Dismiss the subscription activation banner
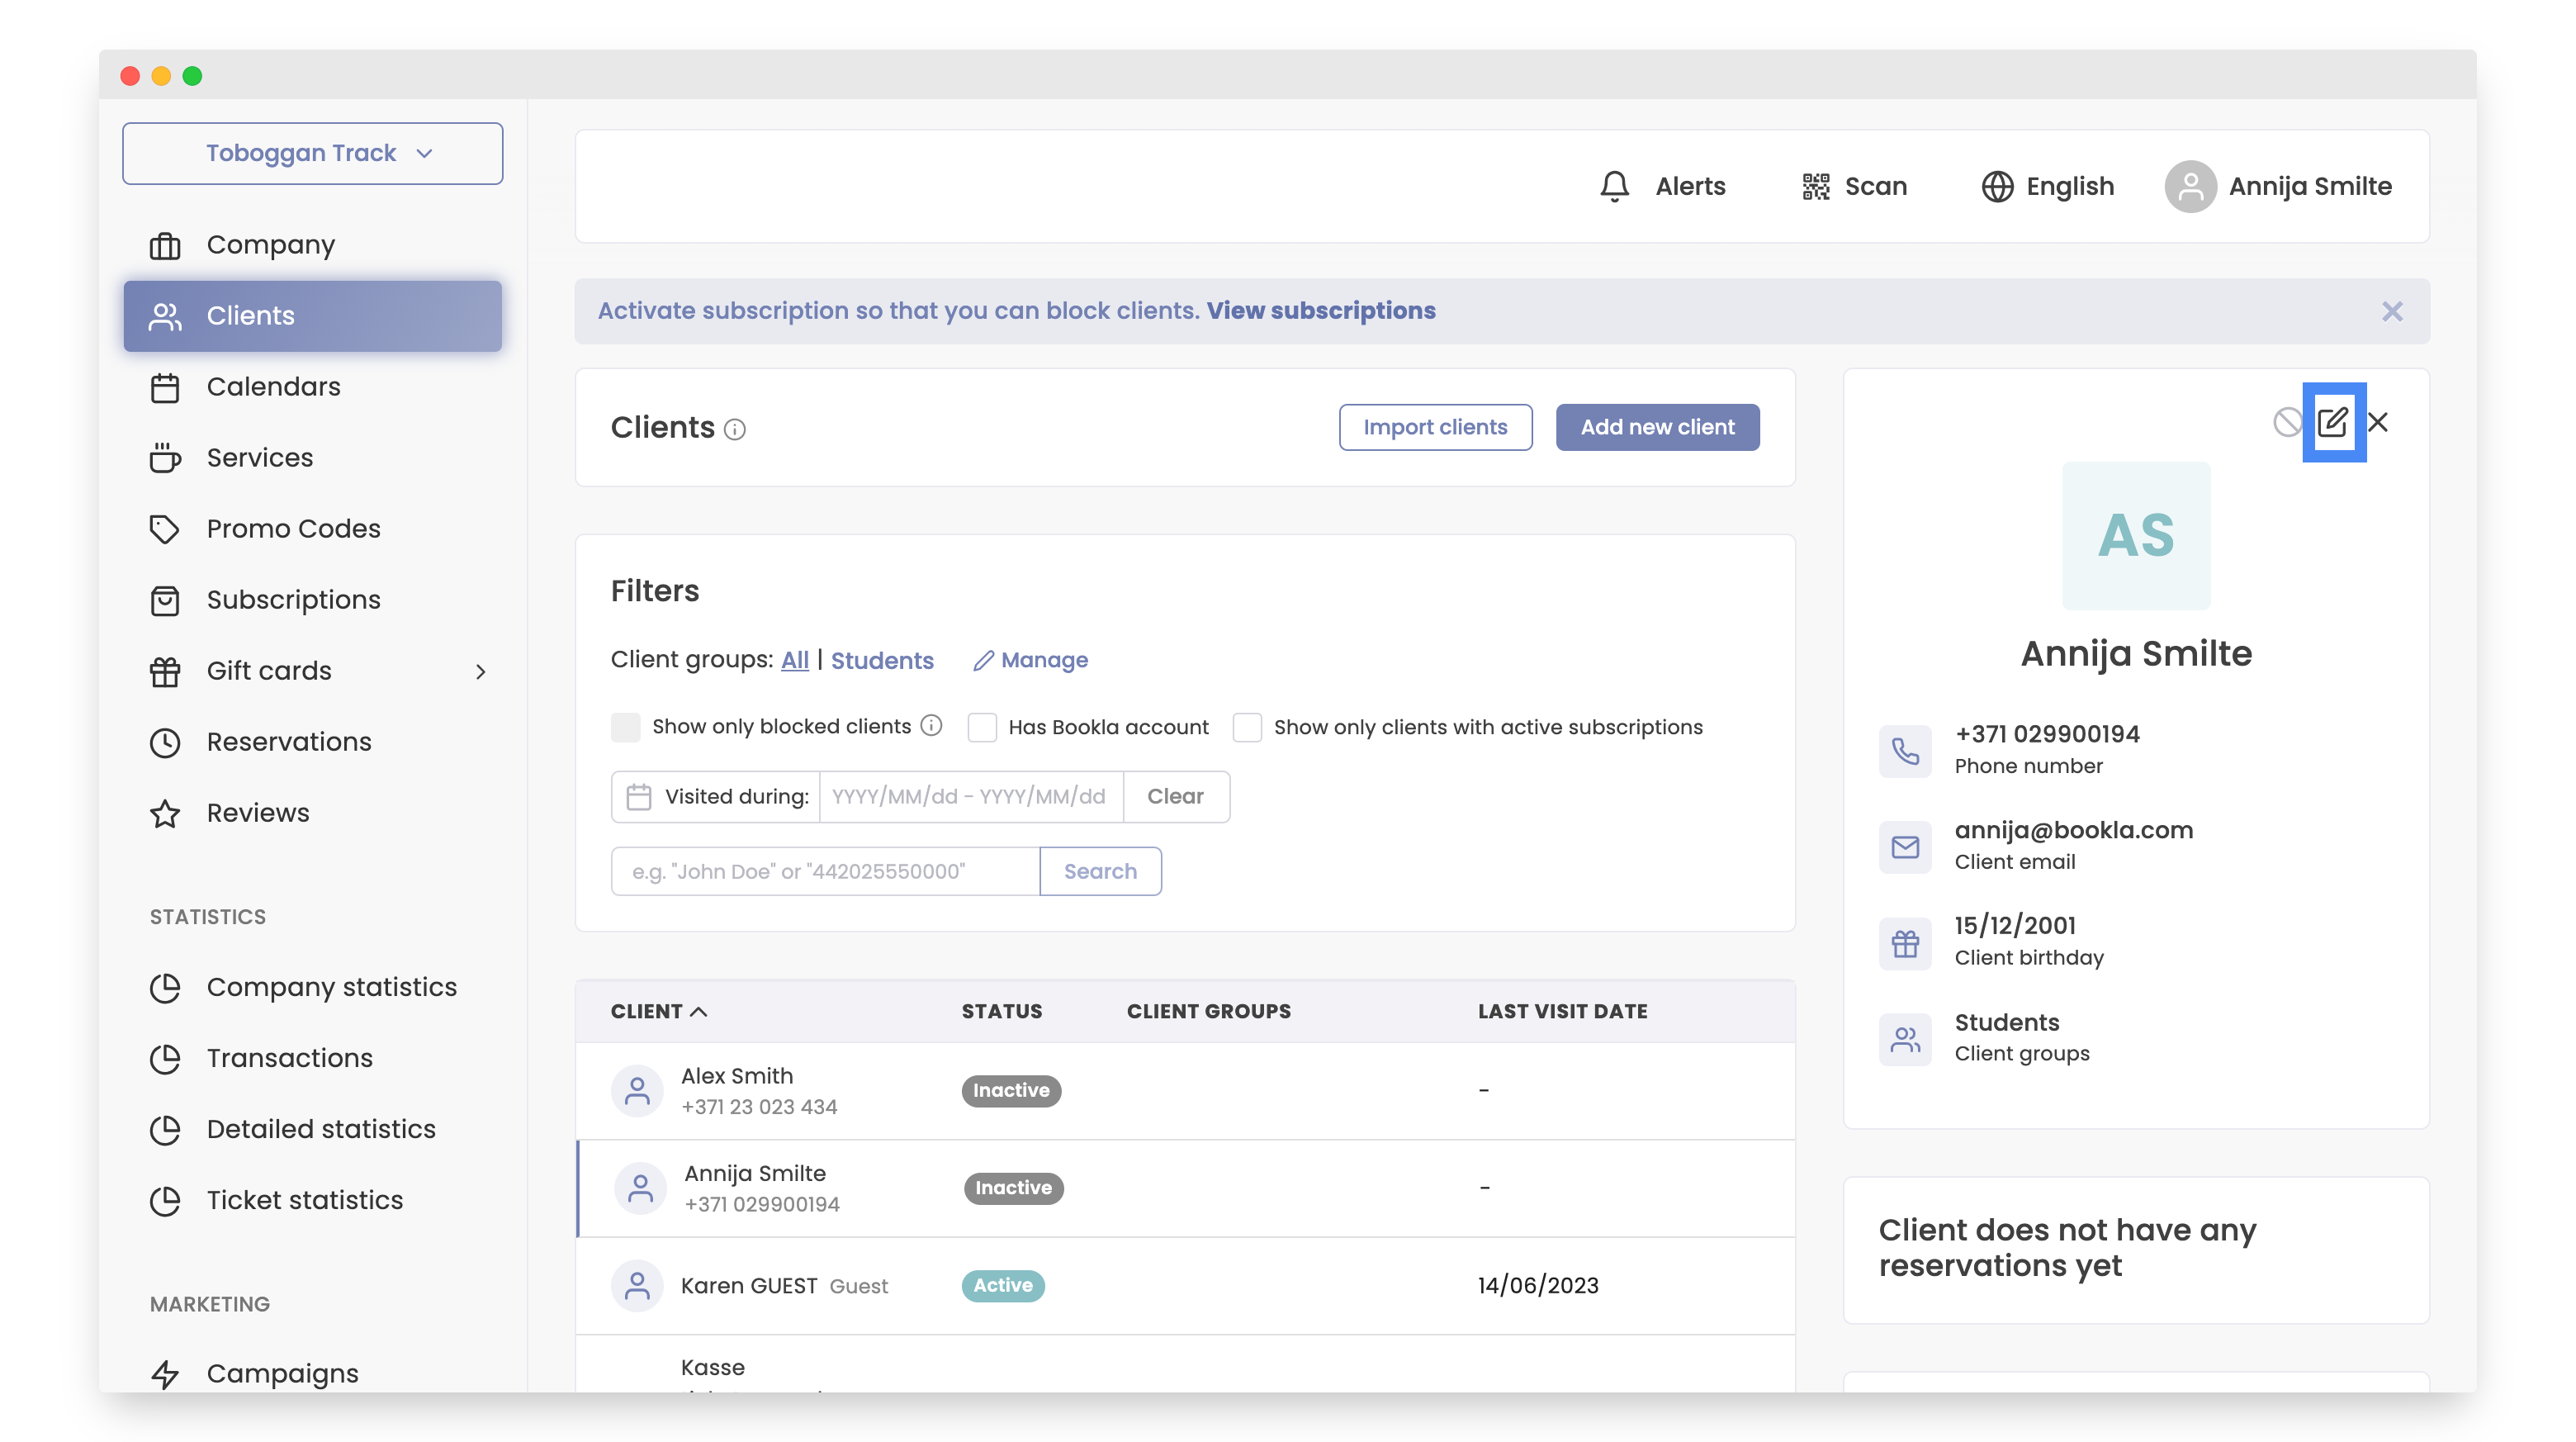 coord(2391,312)
